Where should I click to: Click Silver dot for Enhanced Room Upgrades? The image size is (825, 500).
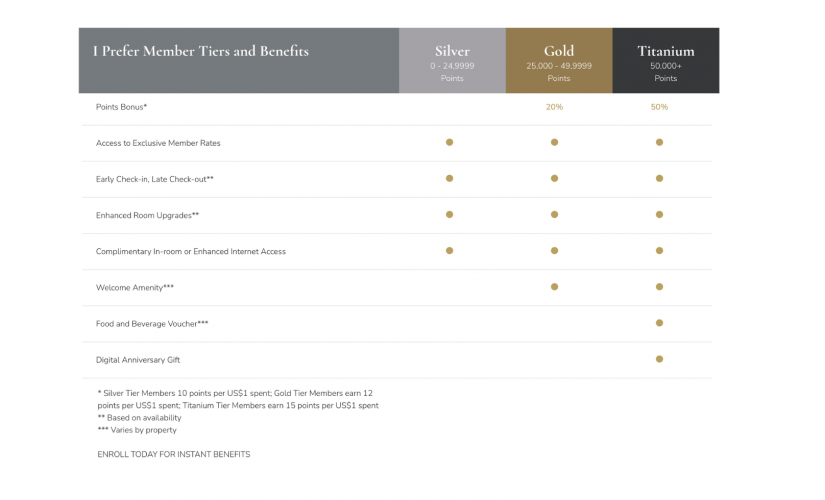[x=449, y=215]
